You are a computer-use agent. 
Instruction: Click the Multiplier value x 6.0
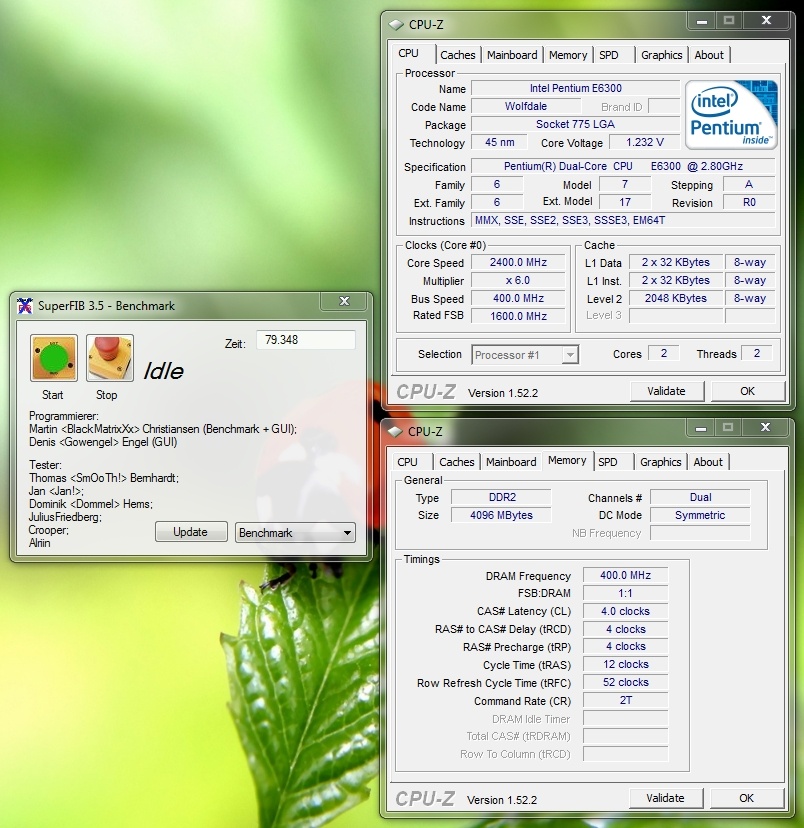[518, 280]
